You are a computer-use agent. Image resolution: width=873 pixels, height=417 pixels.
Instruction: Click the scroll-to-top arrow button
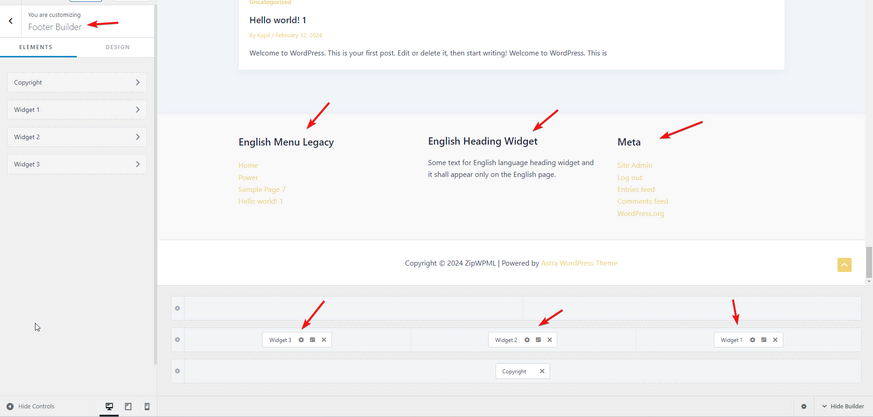click(844, 264)
